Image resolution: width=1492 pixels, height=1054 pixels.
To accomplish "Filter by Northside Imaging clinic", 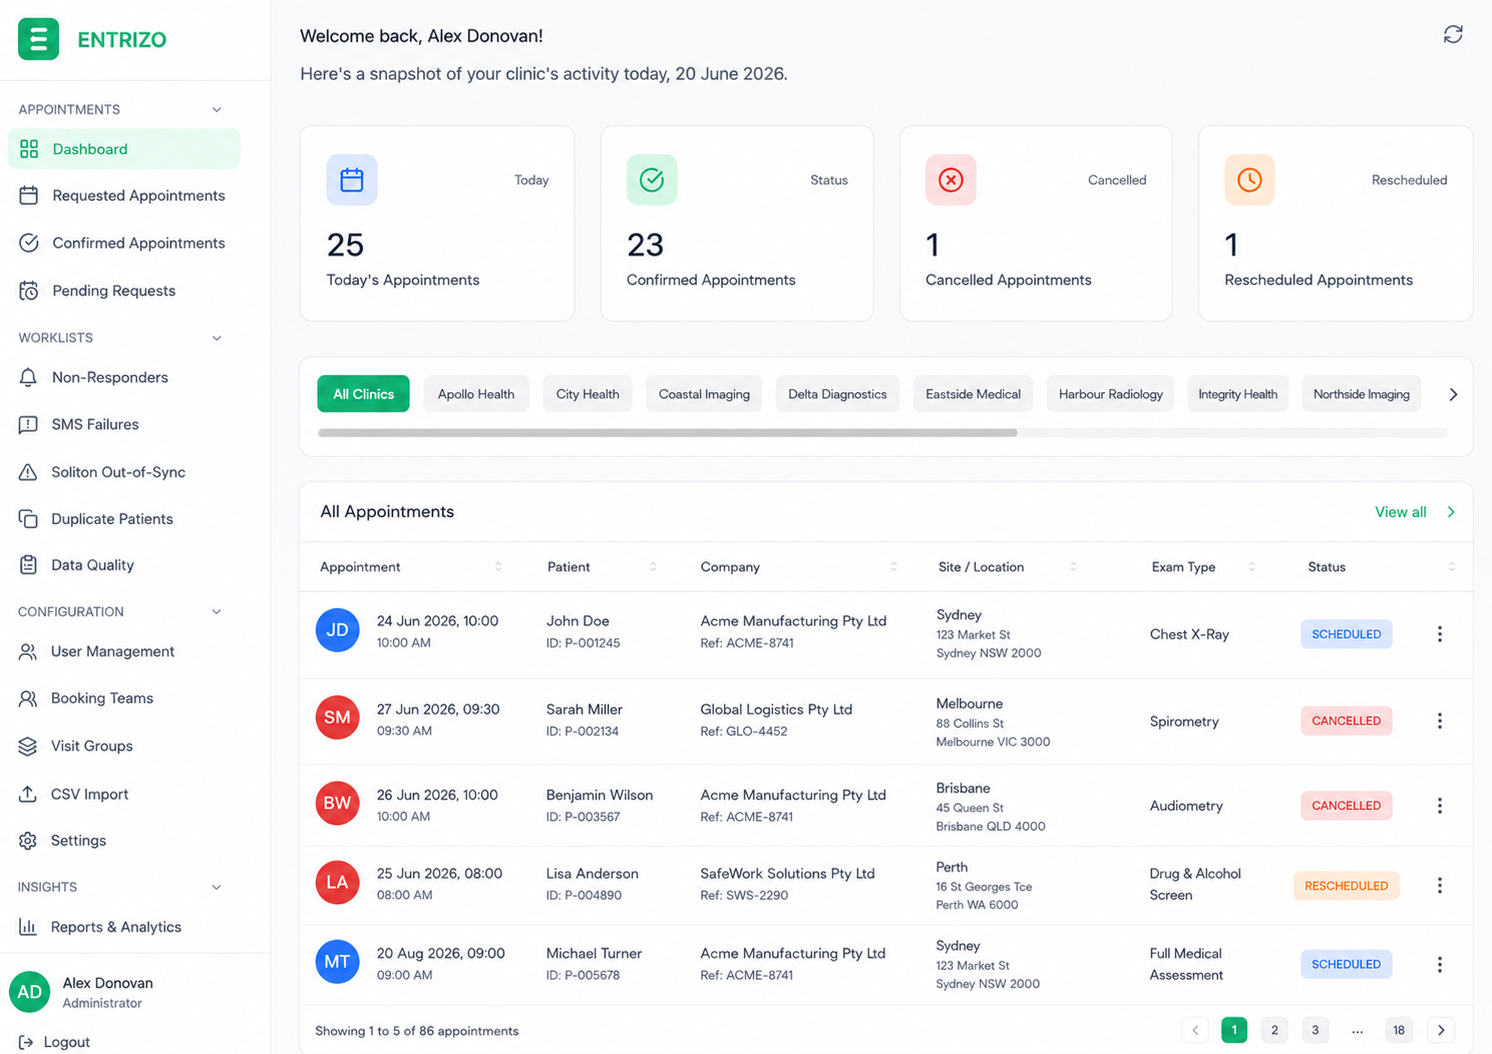I will click(x=1361, y=394).
